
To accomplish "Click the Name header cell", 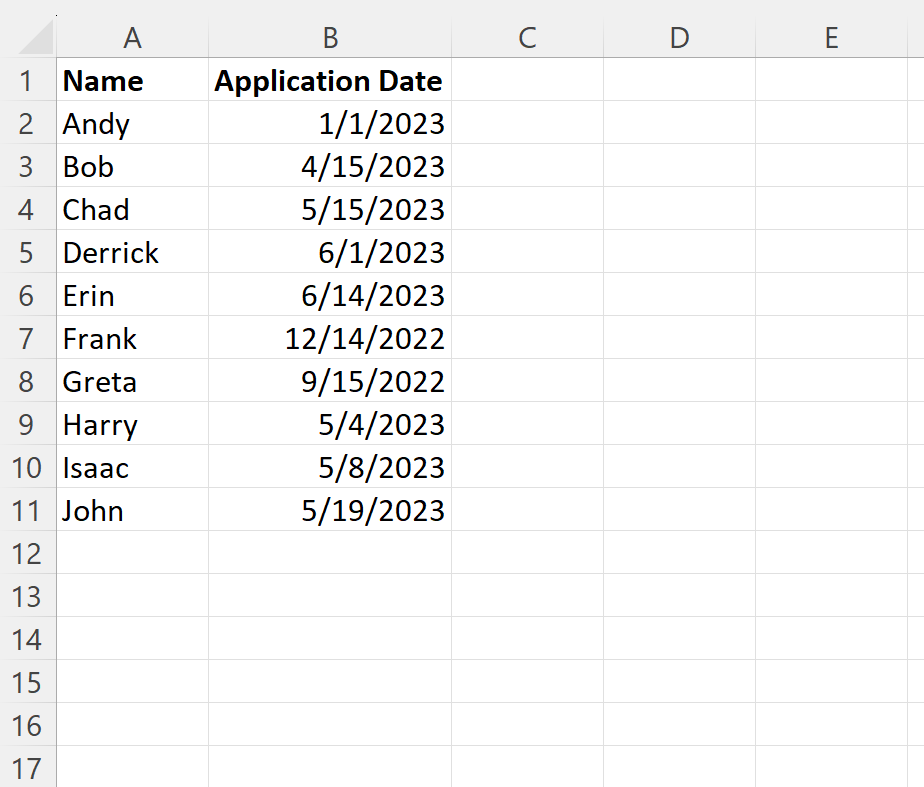I will coord(133,80).
